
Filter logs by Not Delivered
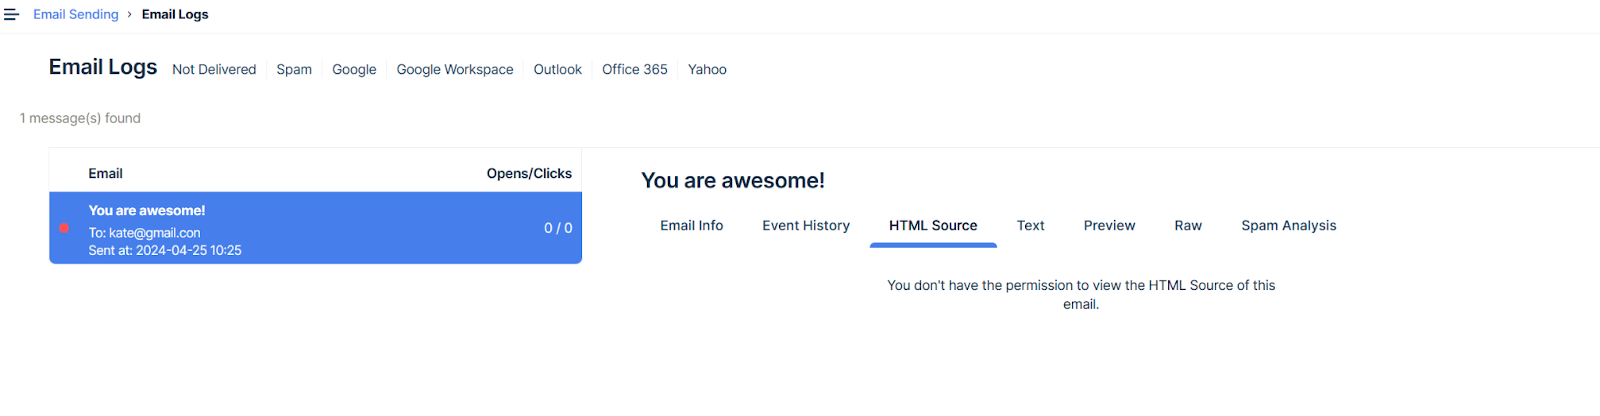214,70
